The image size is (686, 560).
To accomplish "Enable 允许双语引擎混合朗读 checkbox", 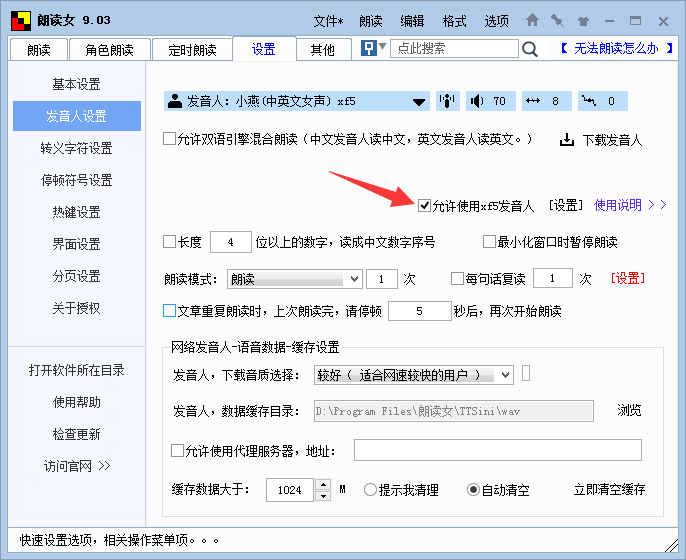I will [x=169, y=139].
